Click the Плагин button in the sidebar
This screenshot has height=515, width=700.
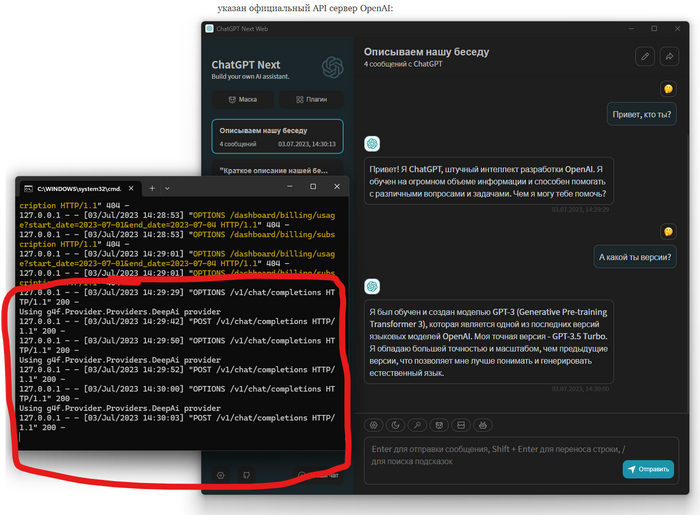pos(312,100)
